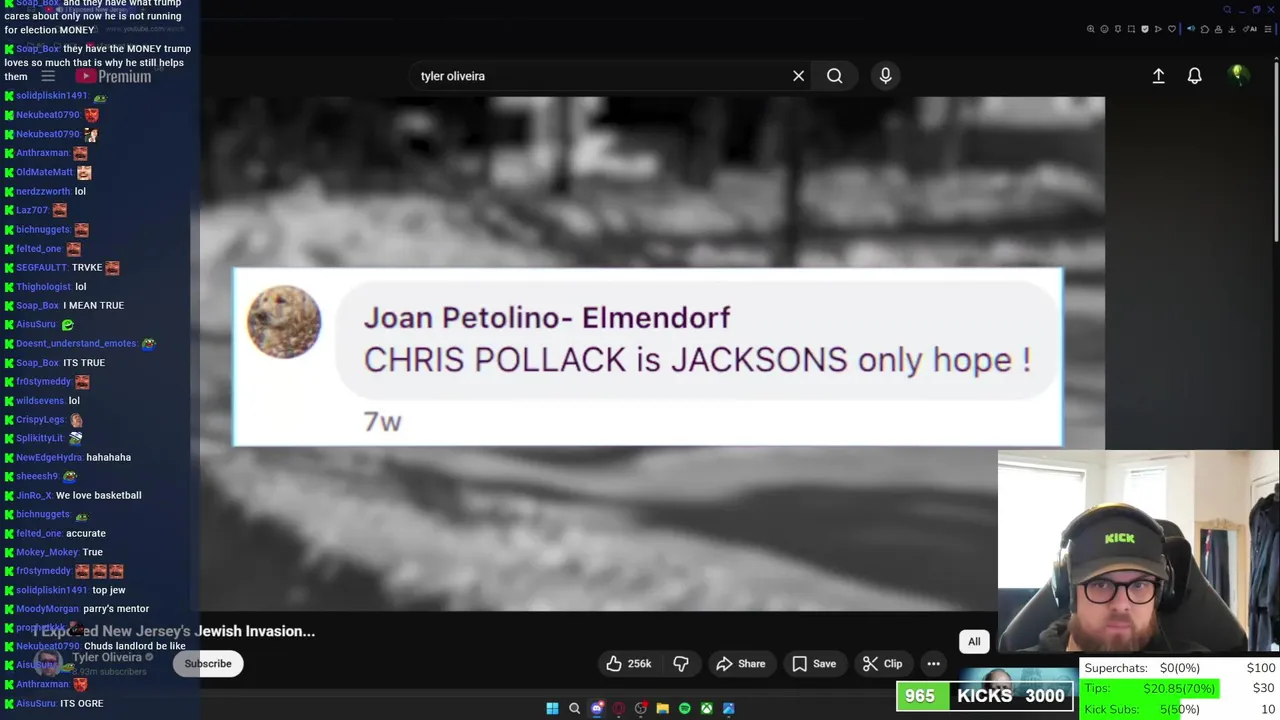Click the Joan Petolino comment avatar

[x=284, y=322]
